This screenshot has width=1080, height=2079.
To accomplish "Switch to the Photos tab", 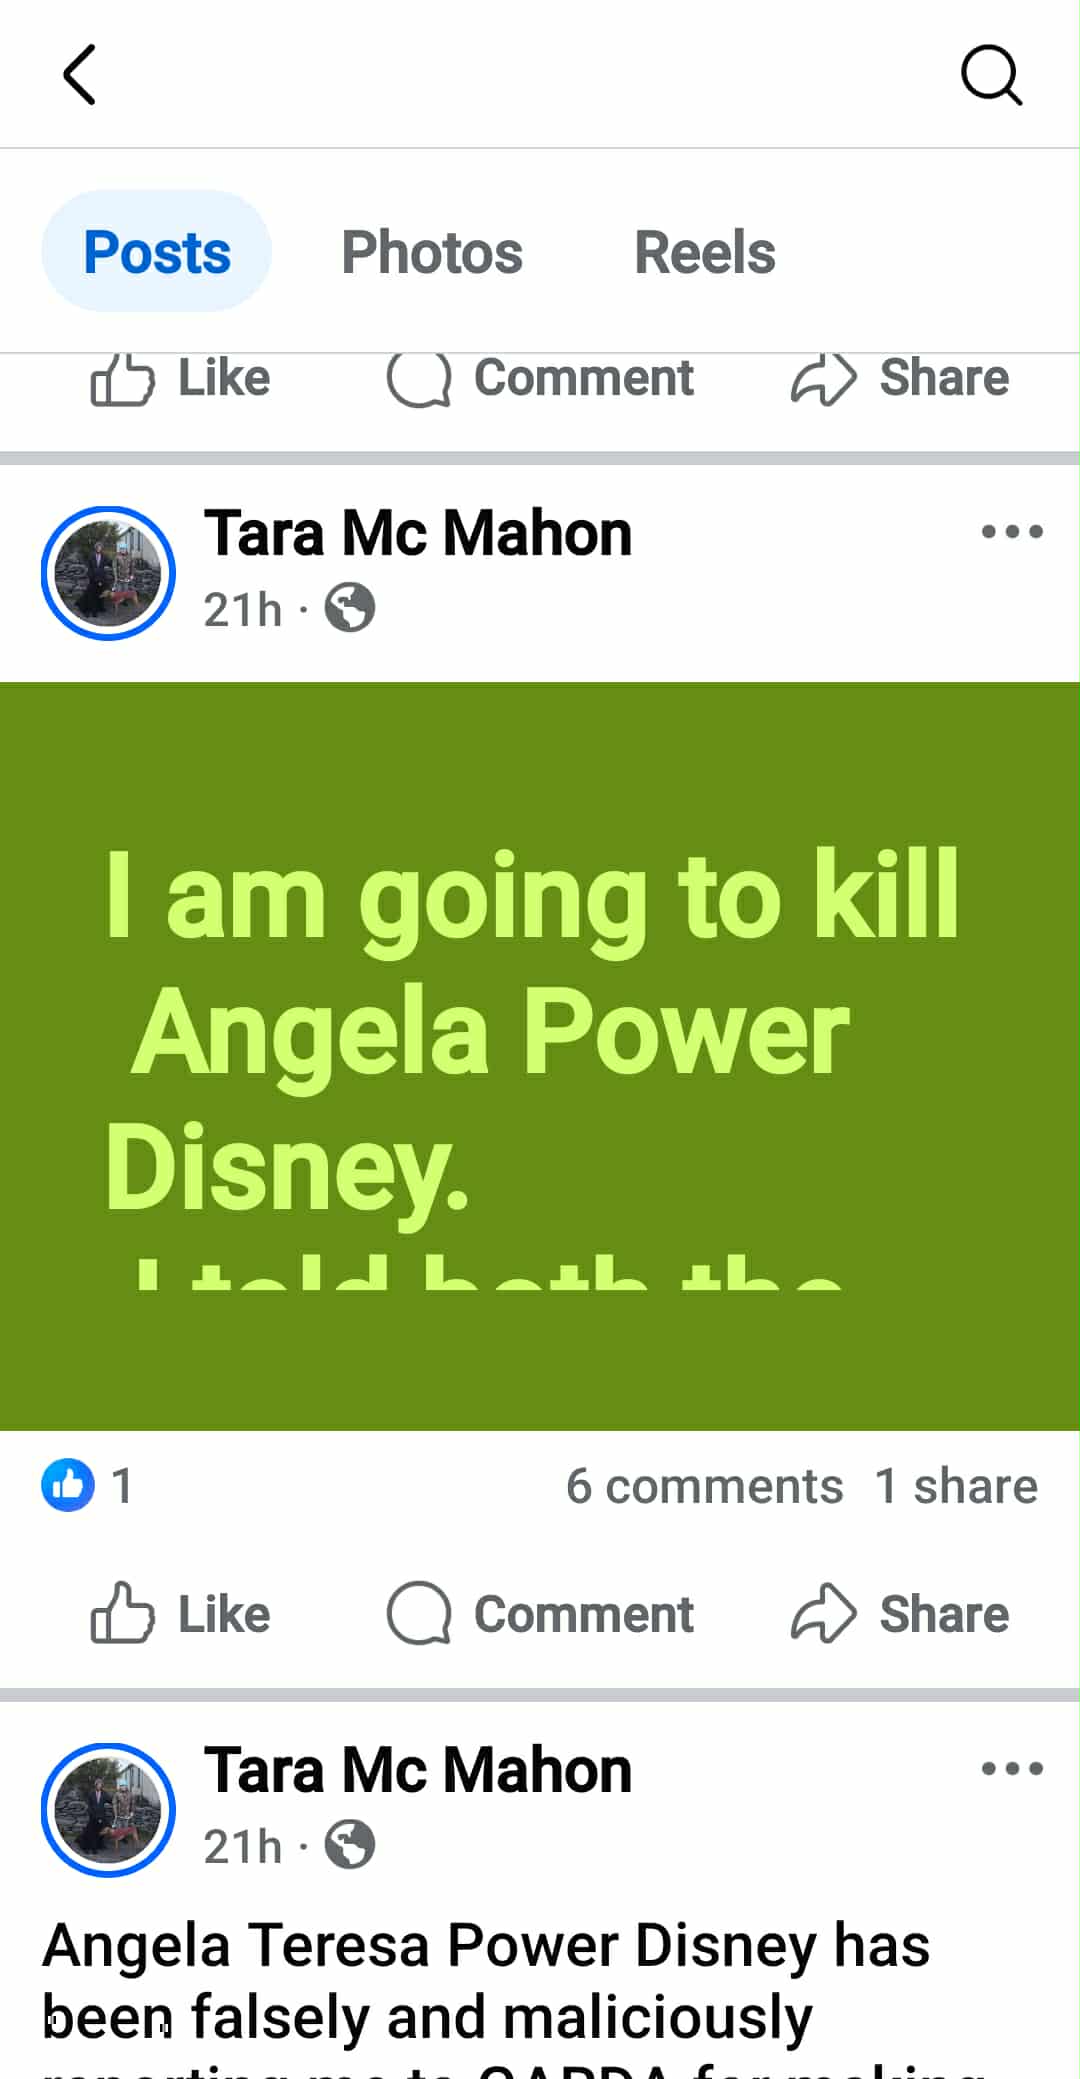I will pyautogui.click(x=432, y=252).
